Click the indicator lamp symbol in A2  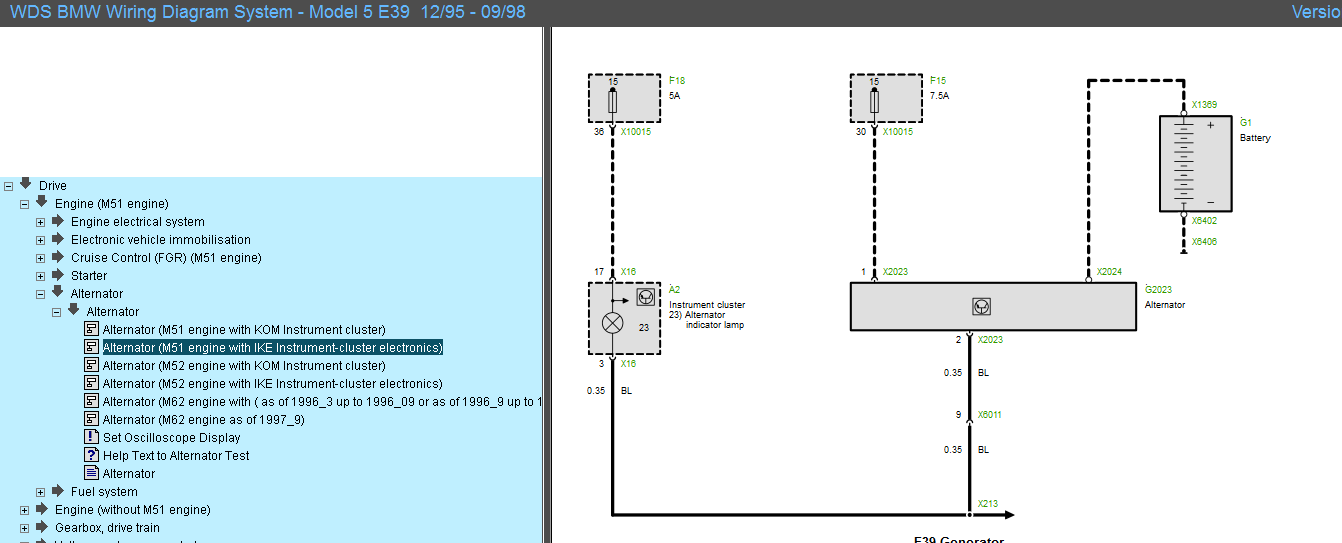pos(612,324)
